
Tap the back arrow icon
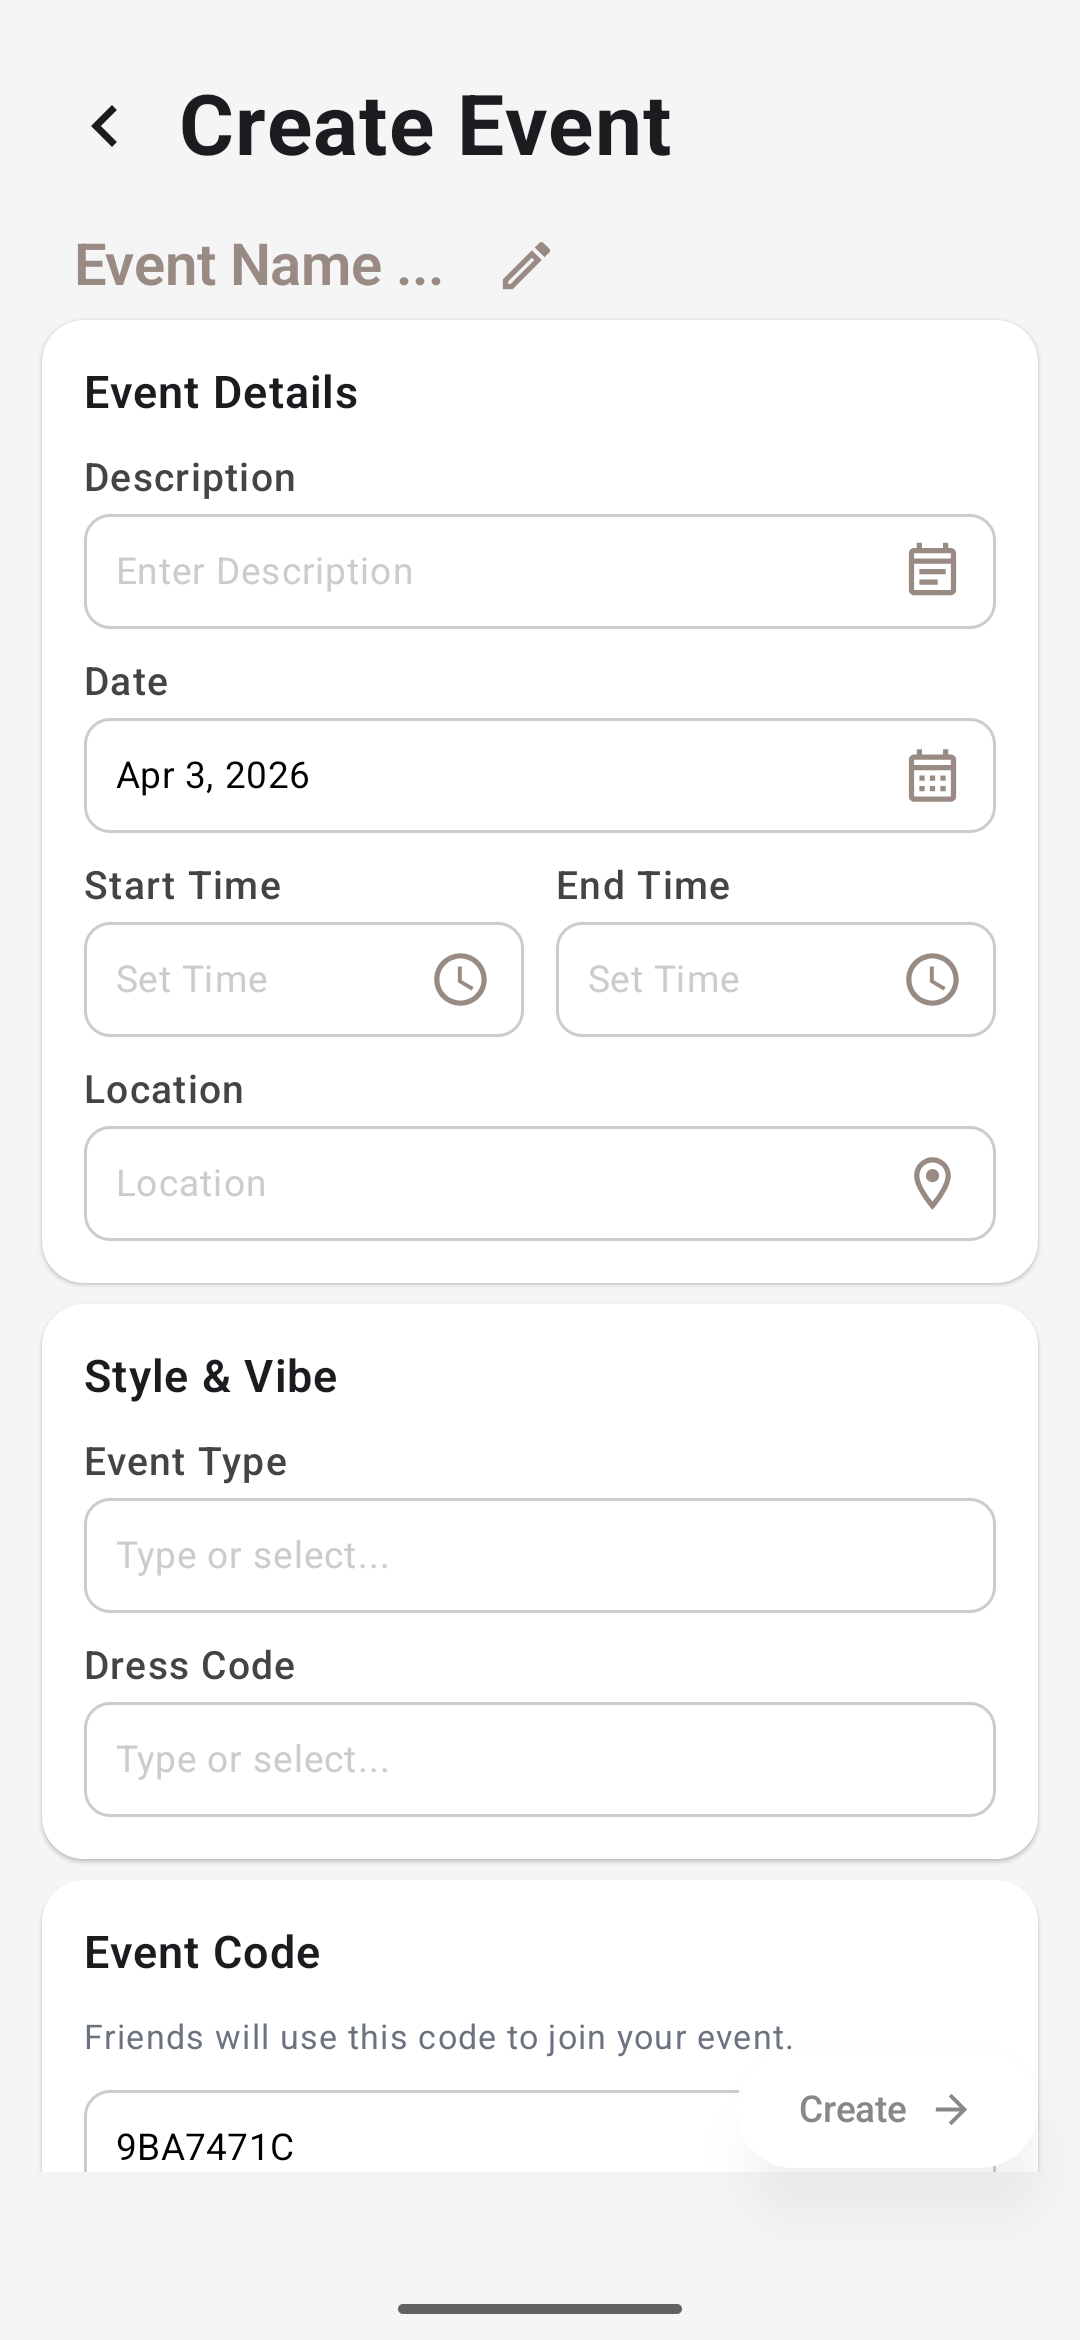[x=106, y=127]
